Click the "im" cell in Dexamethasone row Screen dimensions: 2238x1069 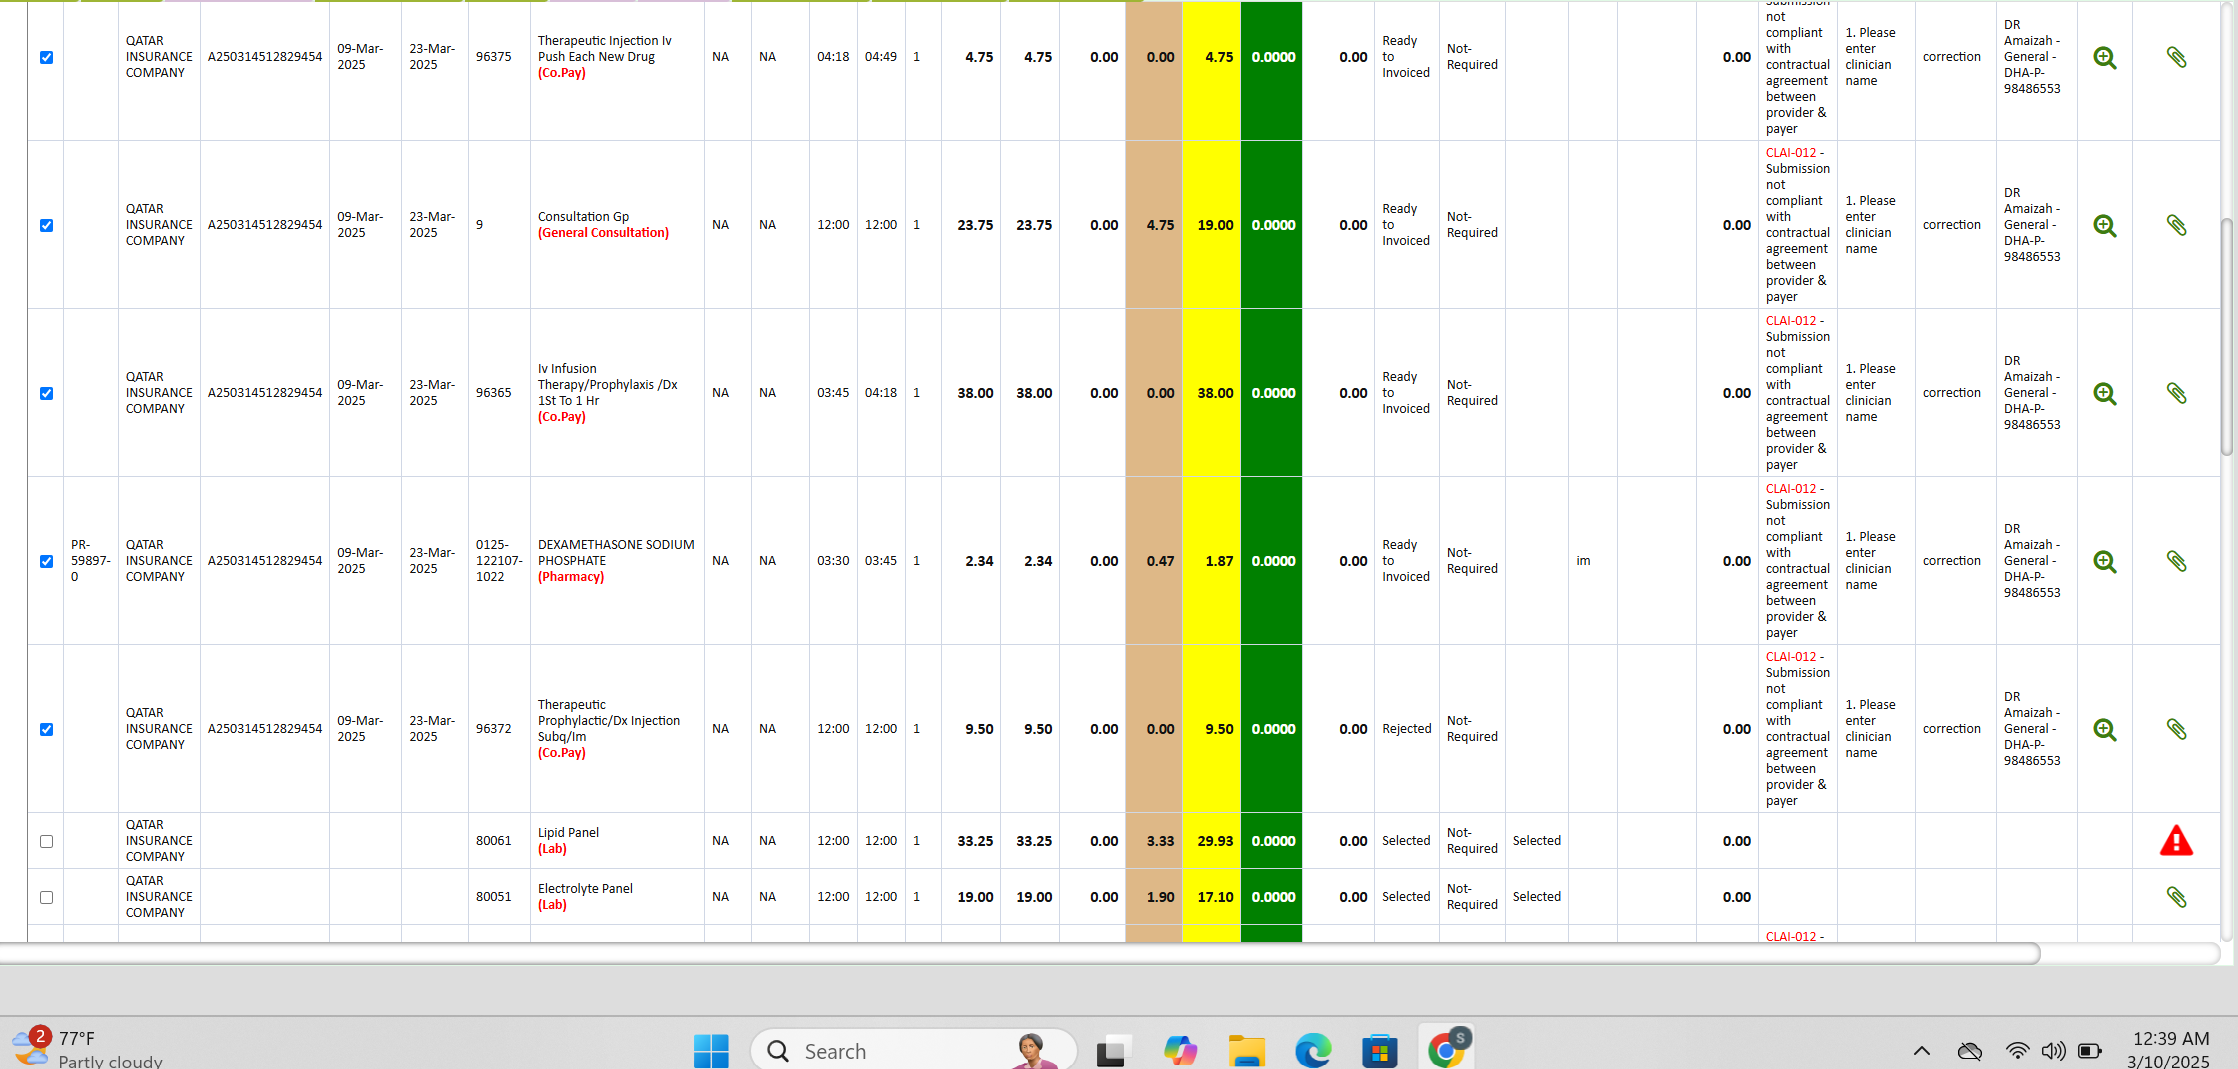pos(1583,561)
